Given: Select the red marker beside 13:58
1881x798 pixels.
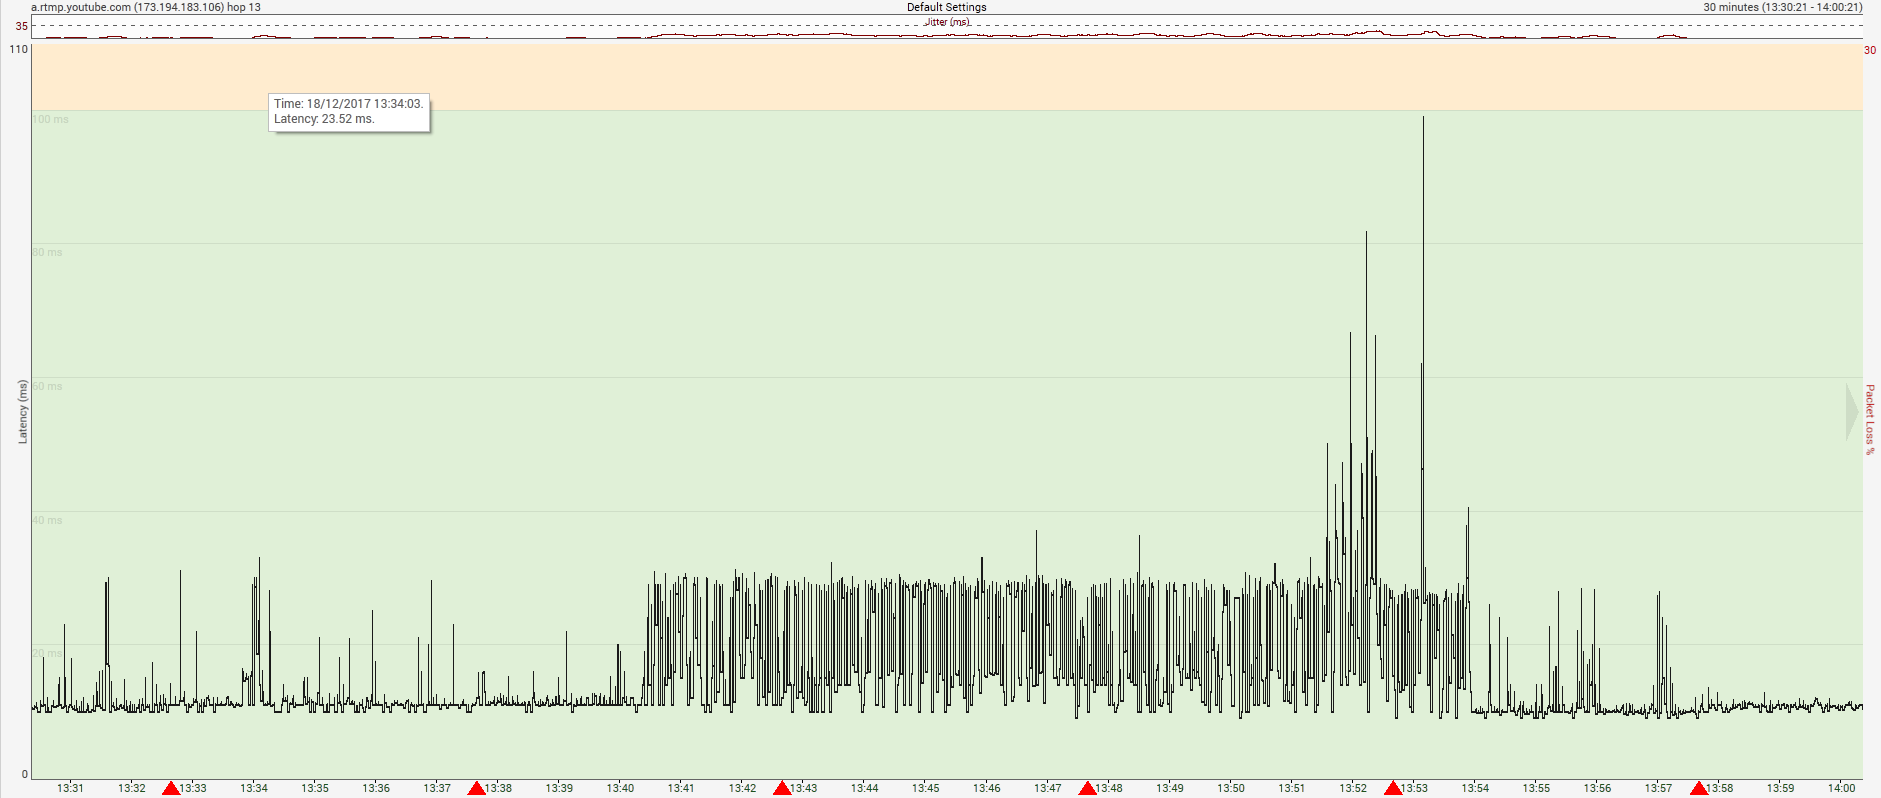Looking at the screenshot, I should (x=1698, y=789).
